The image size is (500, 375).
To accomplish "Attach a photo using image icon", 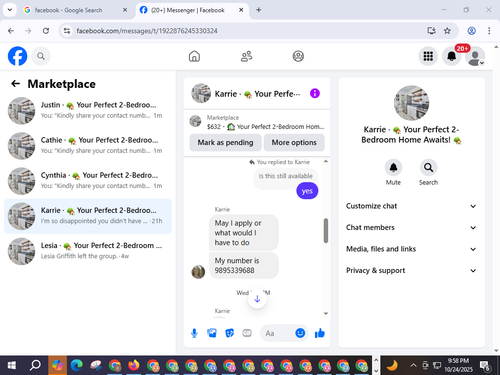I will [212, 333].
